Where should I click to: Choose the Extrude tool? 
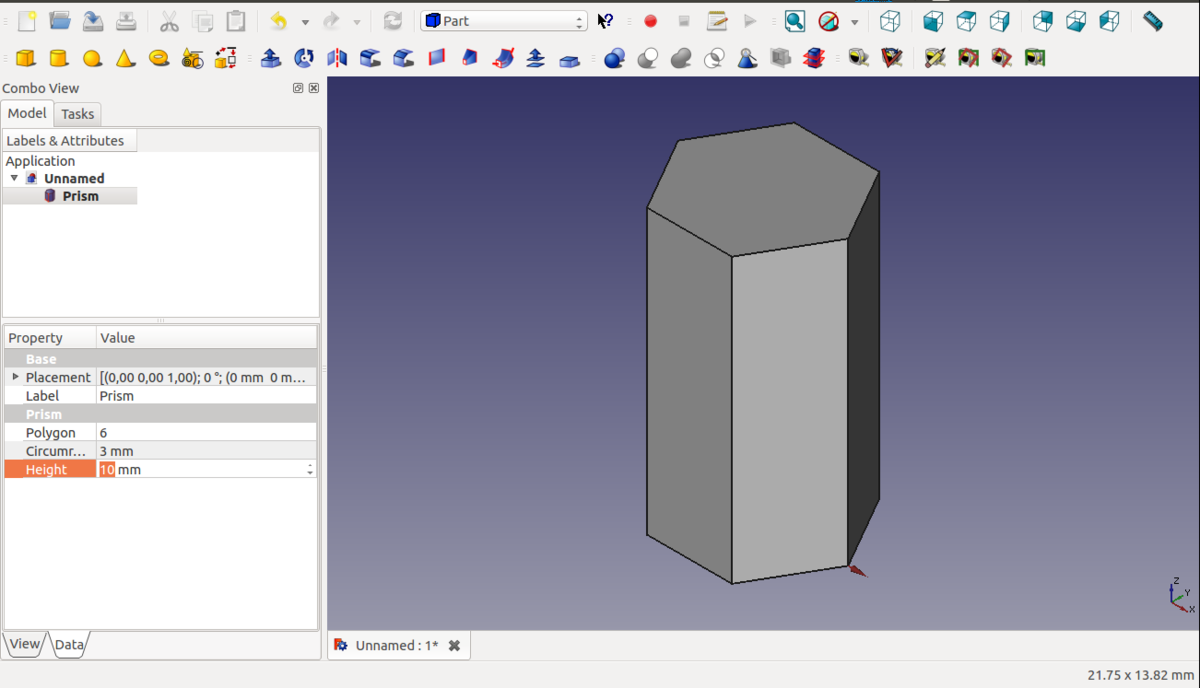[x=270, y=59]
